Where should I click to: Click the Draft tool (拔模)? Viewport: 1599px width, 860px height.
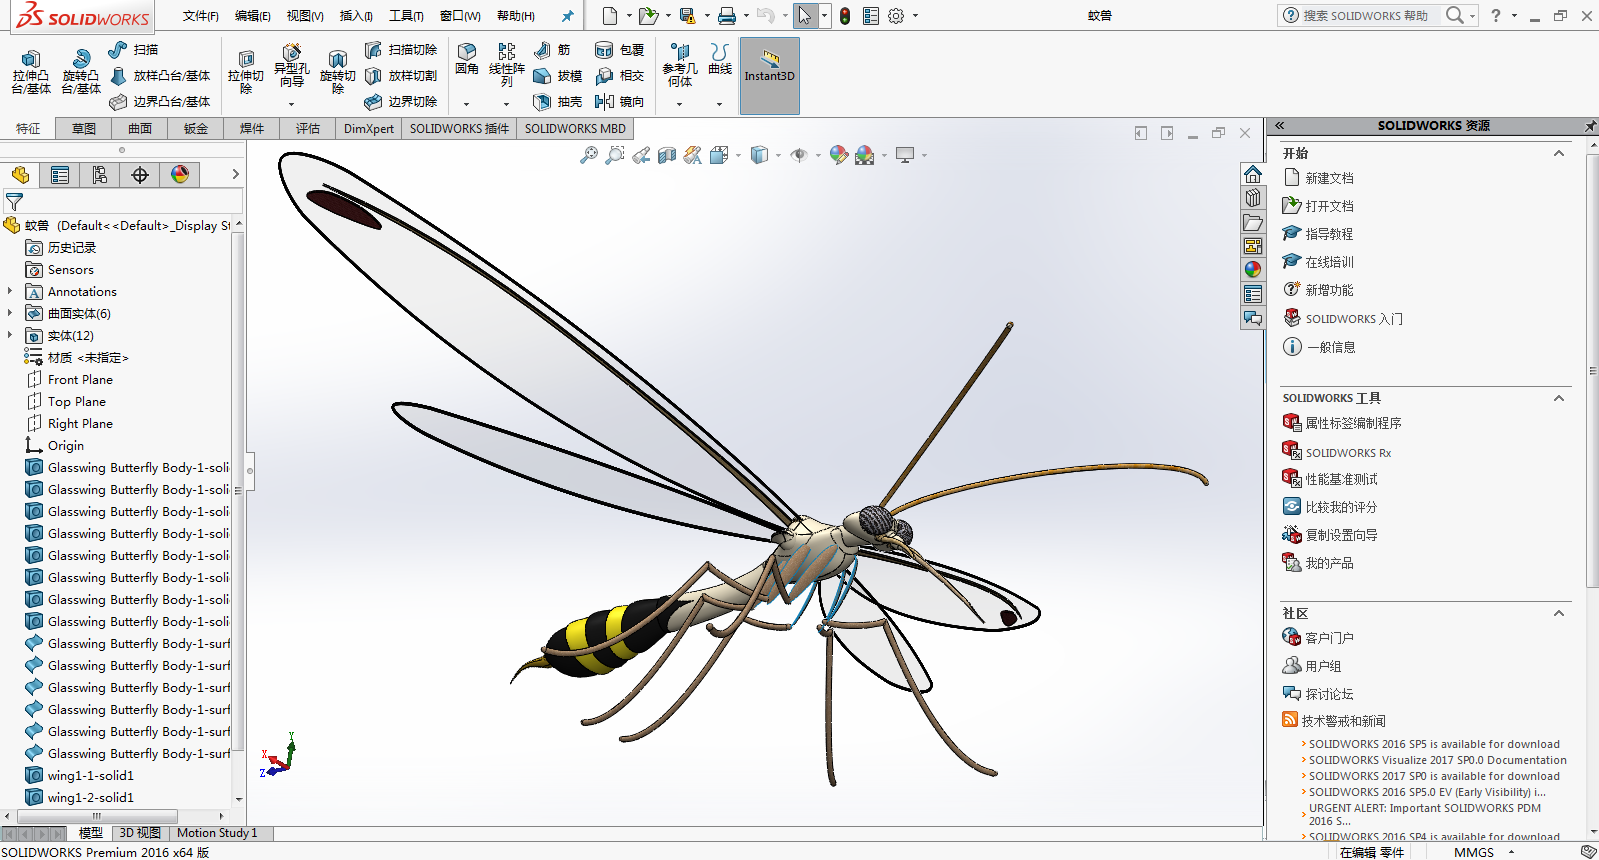tap(557, 75)
